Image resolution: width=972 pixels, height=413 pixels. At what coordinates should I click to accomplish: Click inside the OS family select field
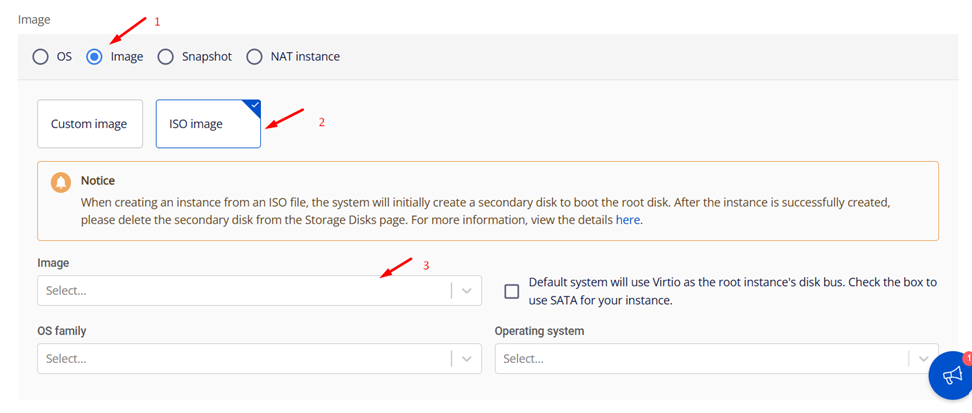(x=240, y=359)
